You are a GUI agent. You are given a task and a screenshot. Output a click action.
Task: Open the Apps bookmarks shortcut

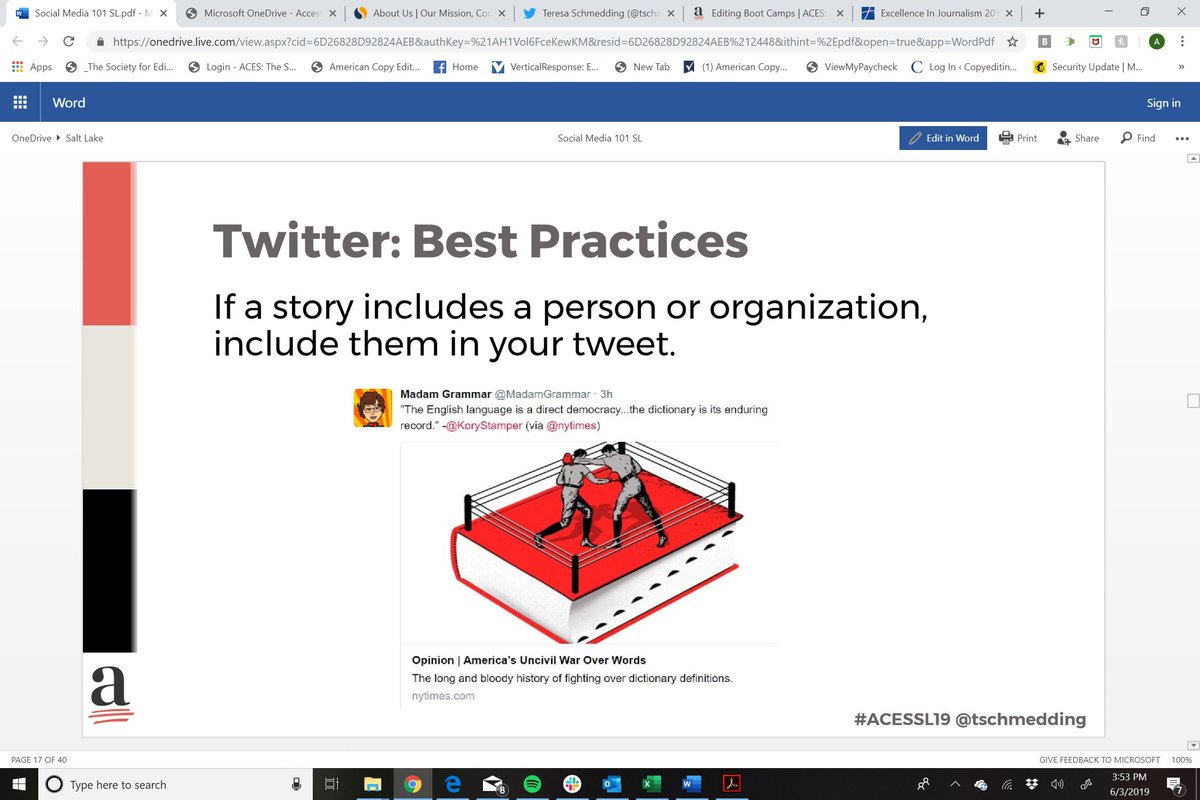pyautogui.click(x=32, y=67)
